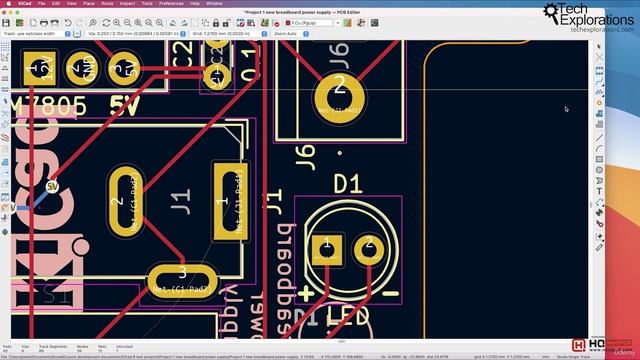Viewport: 640px width, 360px height.
Task: Open the via size dropdown
Action: [136, 34]
